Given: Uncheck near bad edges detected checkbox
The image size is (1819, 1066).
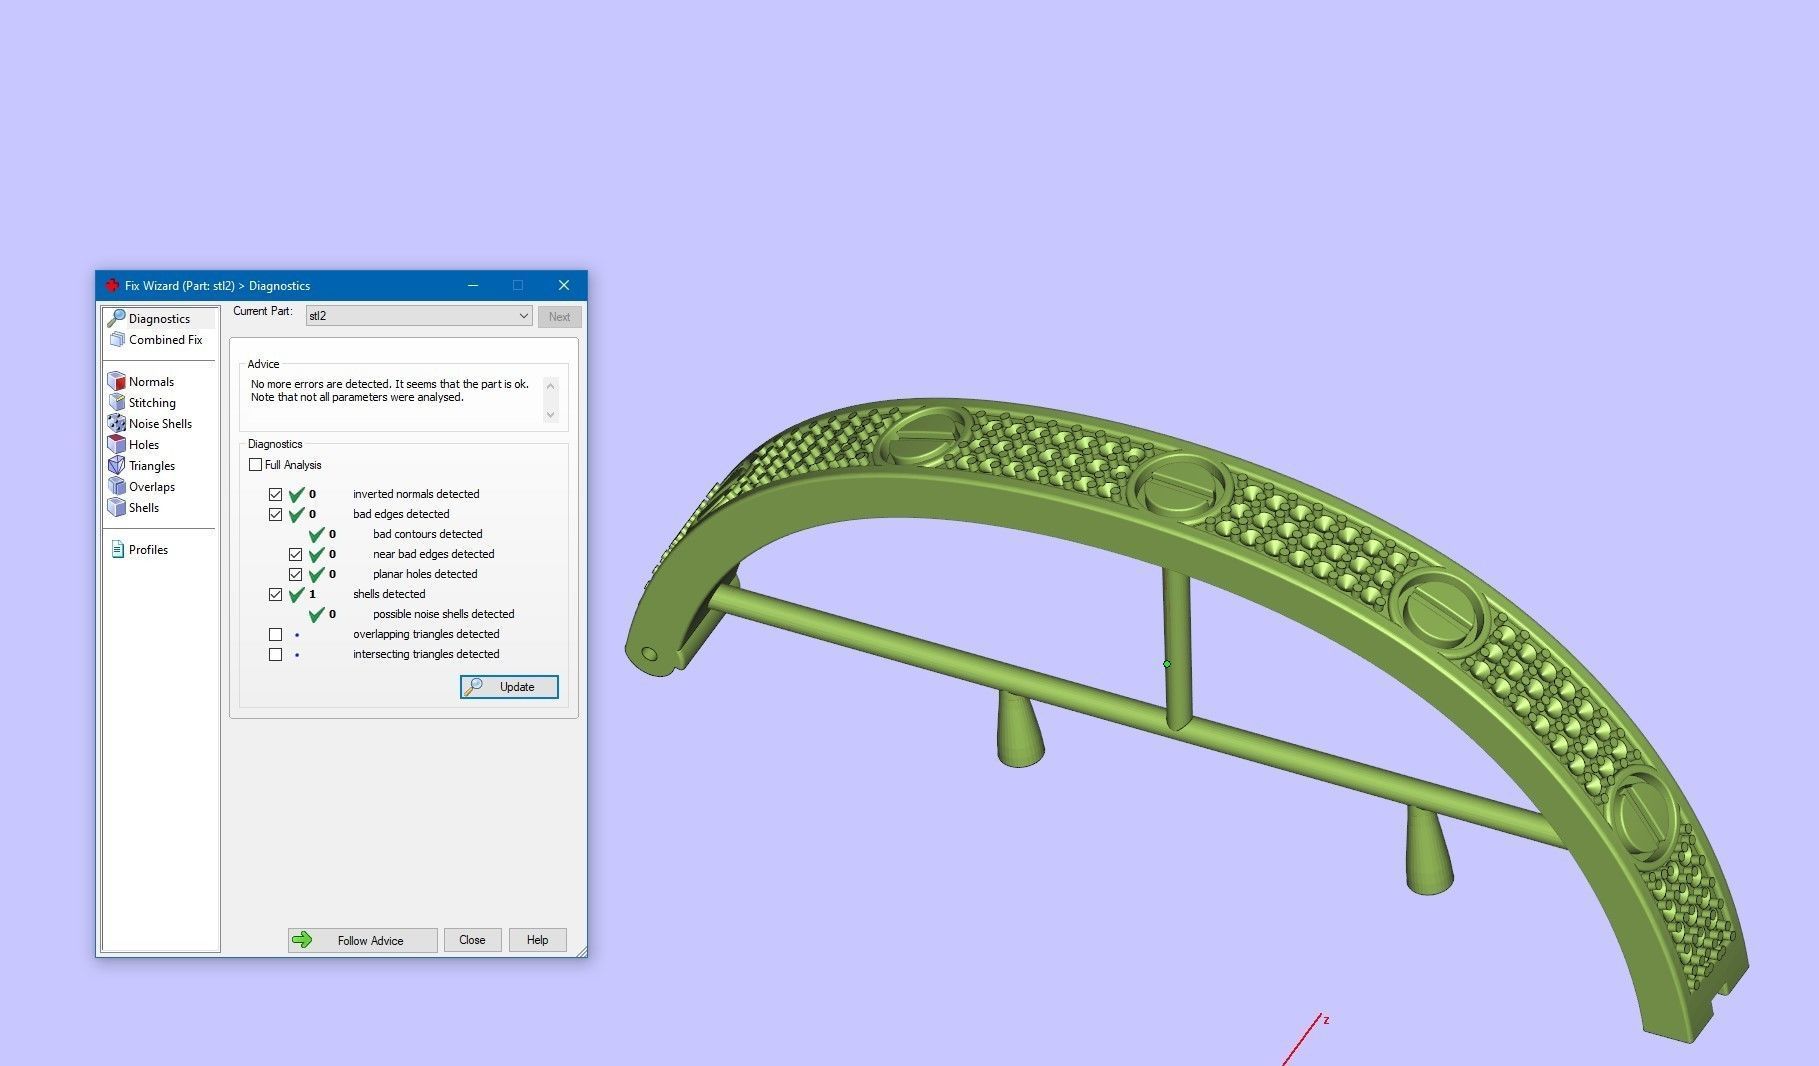Looking at the screenshot, I should (295, 554).
